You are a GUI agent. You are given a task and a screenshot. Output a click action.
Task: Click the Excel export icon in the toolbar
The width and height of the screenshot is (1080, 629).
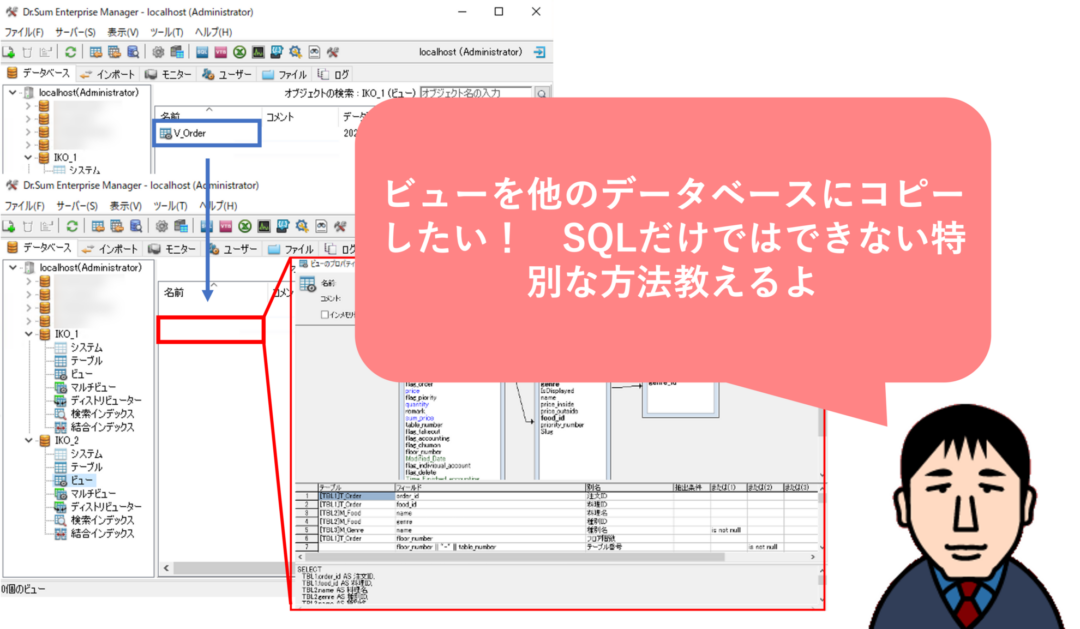pyautogui.click(x=238, y=50)
